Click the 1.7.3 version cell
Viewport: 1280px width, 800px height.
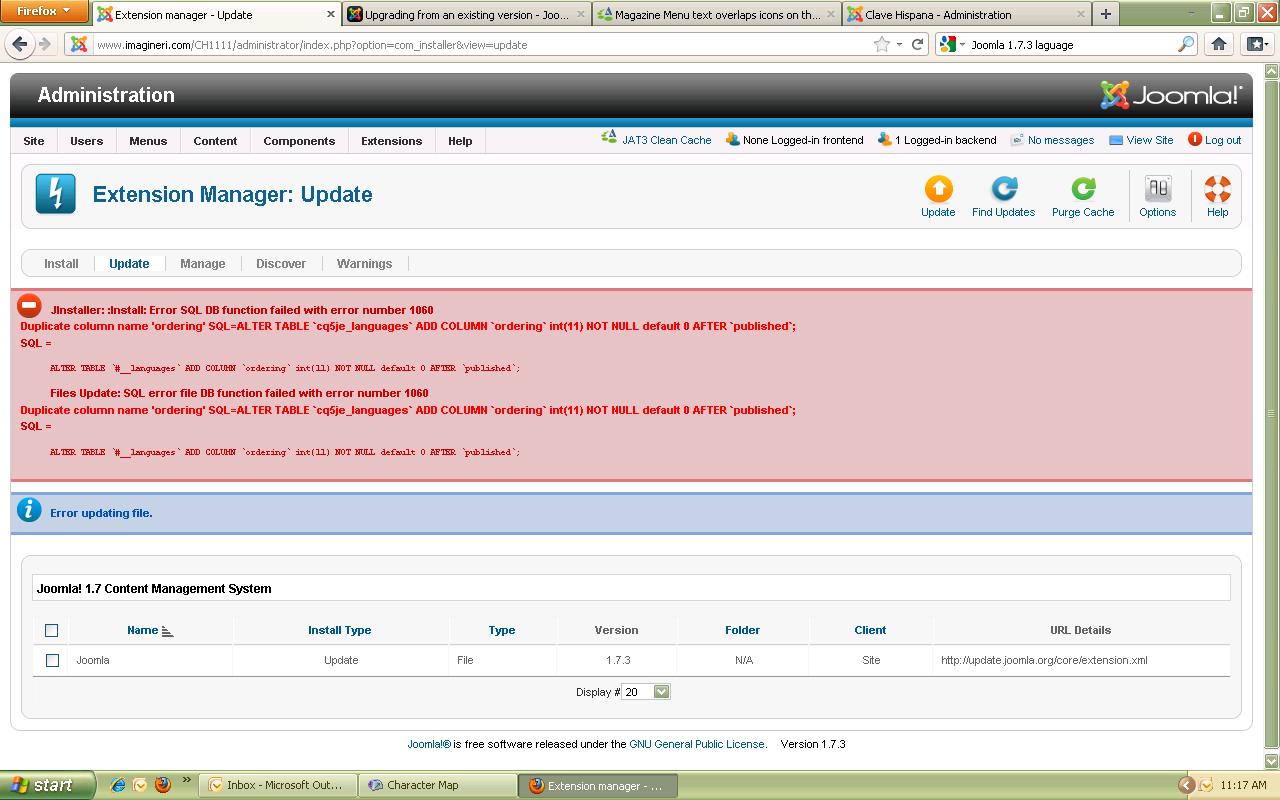click(618, 660)
